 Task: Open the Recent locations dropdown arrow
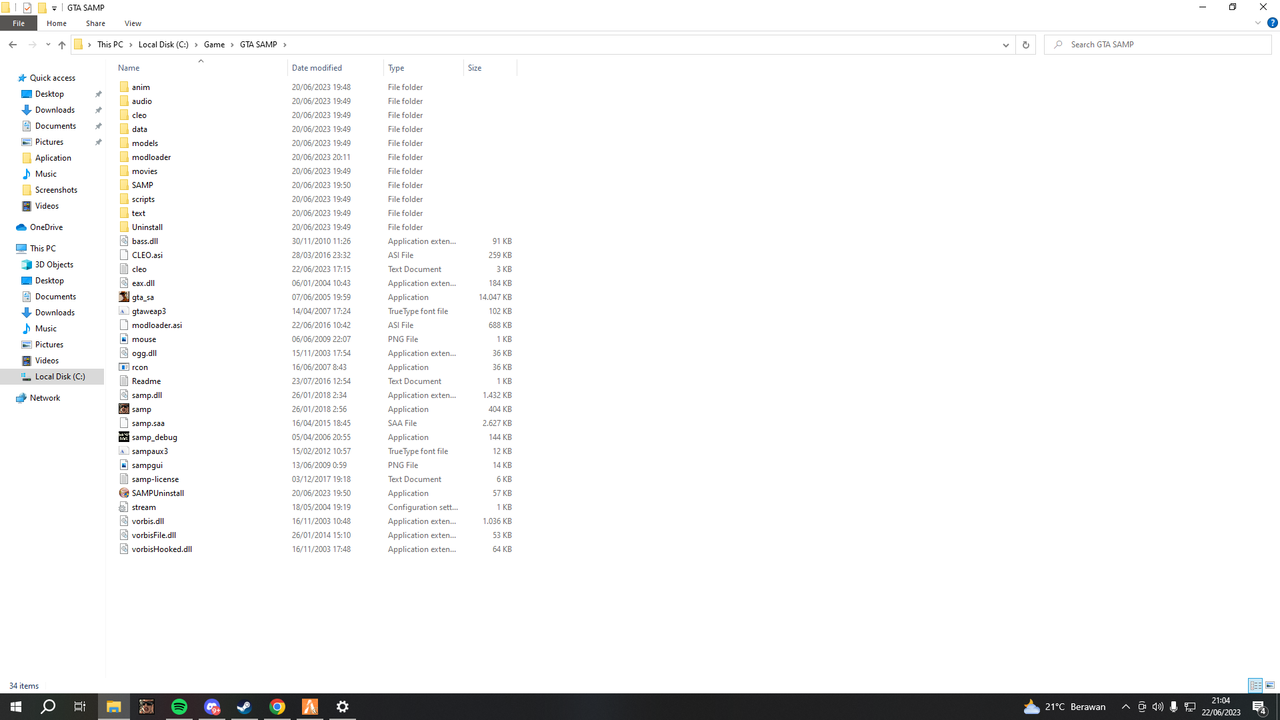(x=48, y=45)
